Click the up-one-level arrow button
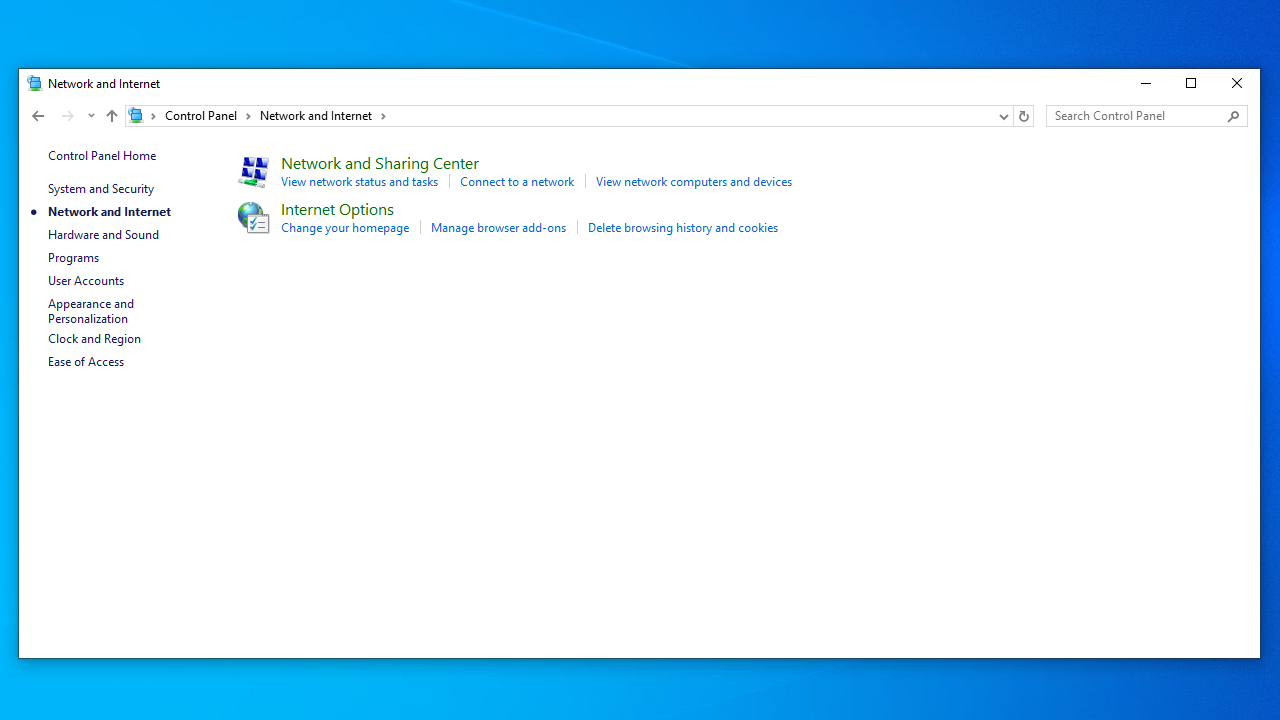 click(x=112, y=116)
